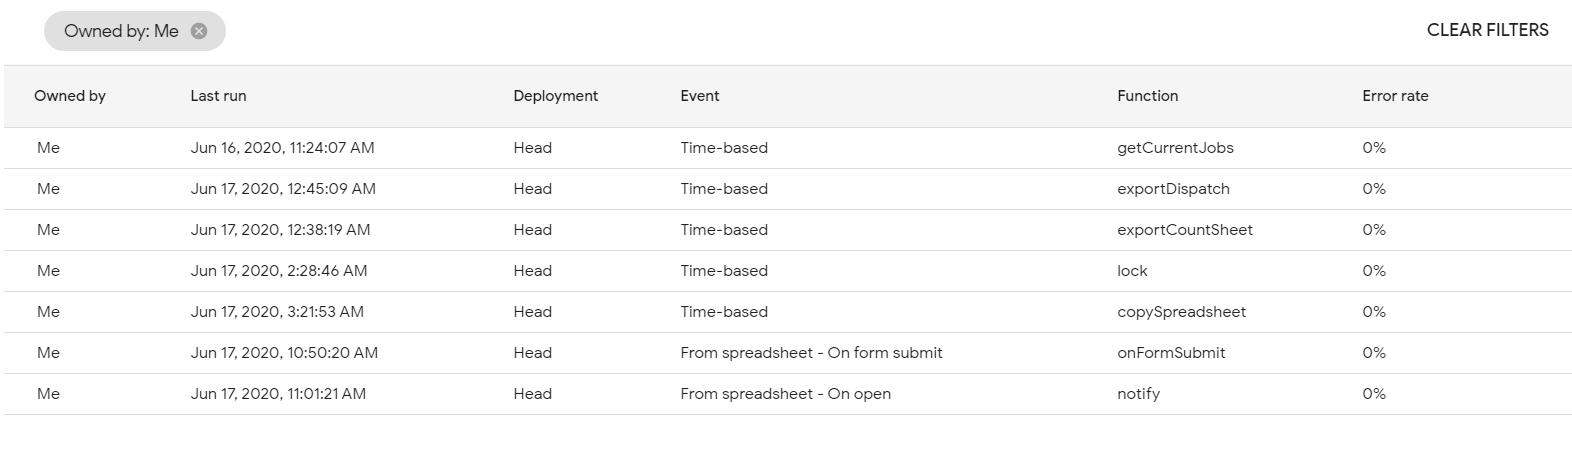Click the Jun 17, 2020, 3:21:53 AM timestamp
Image resolution: width=1572 pixels, height=467 pixels.
pos(277,312)
